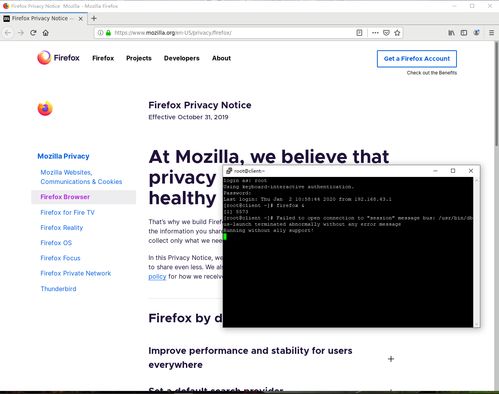Open the Firefox account icon
Viewport: 499px width, 394px height.
click(477, 33)
